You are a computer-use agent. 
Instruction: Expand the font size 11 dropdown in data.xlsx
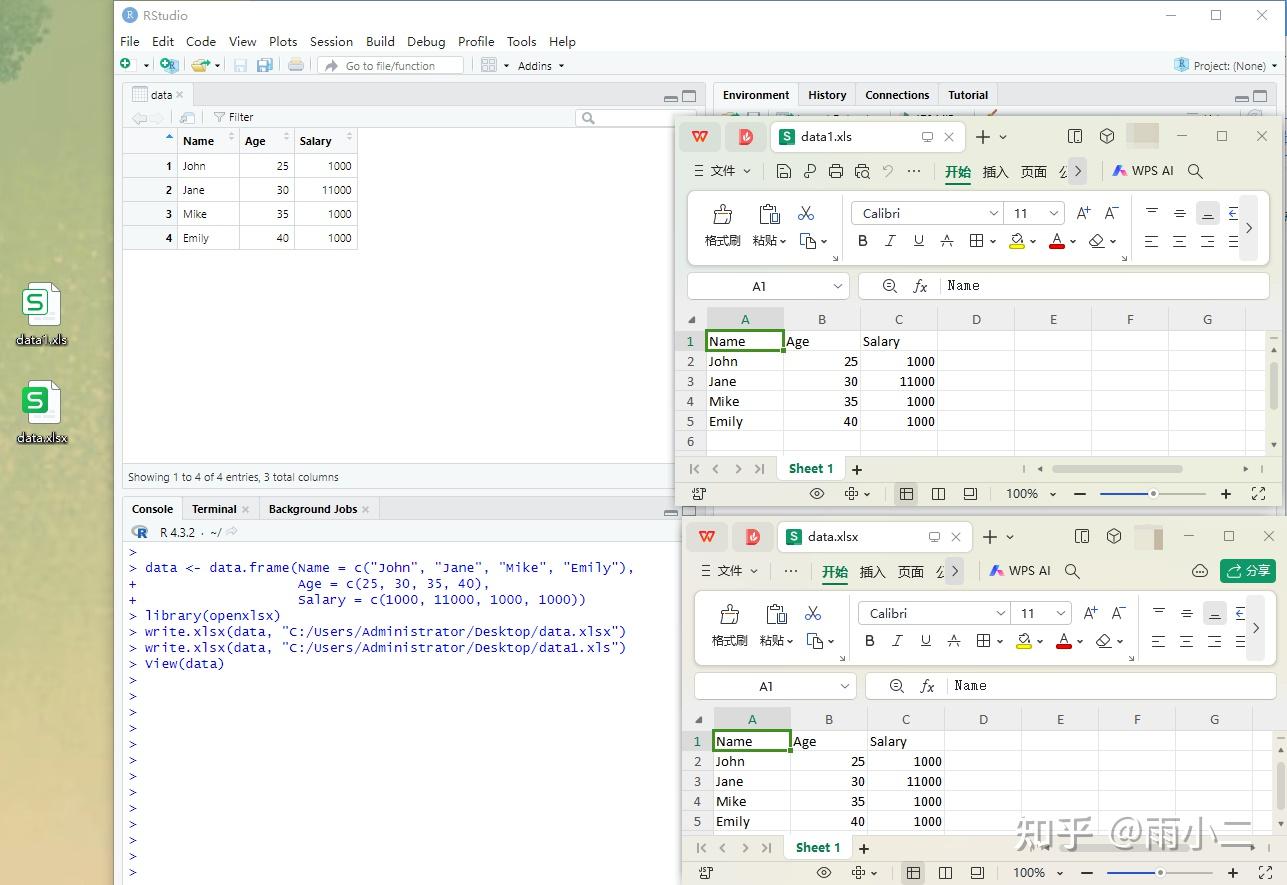(1061, 613)
